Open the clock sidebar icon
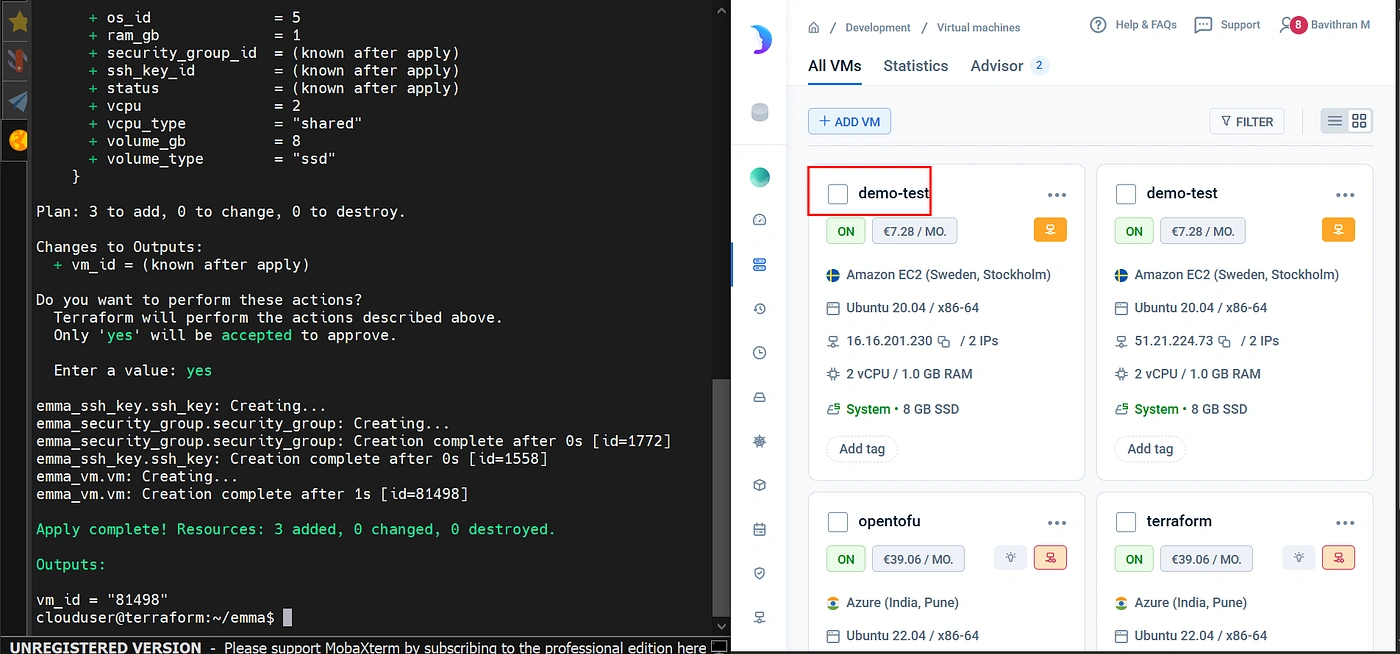The width and height of the screenshot is (1400, 654). pyautogui.click(x=759, y=353)
